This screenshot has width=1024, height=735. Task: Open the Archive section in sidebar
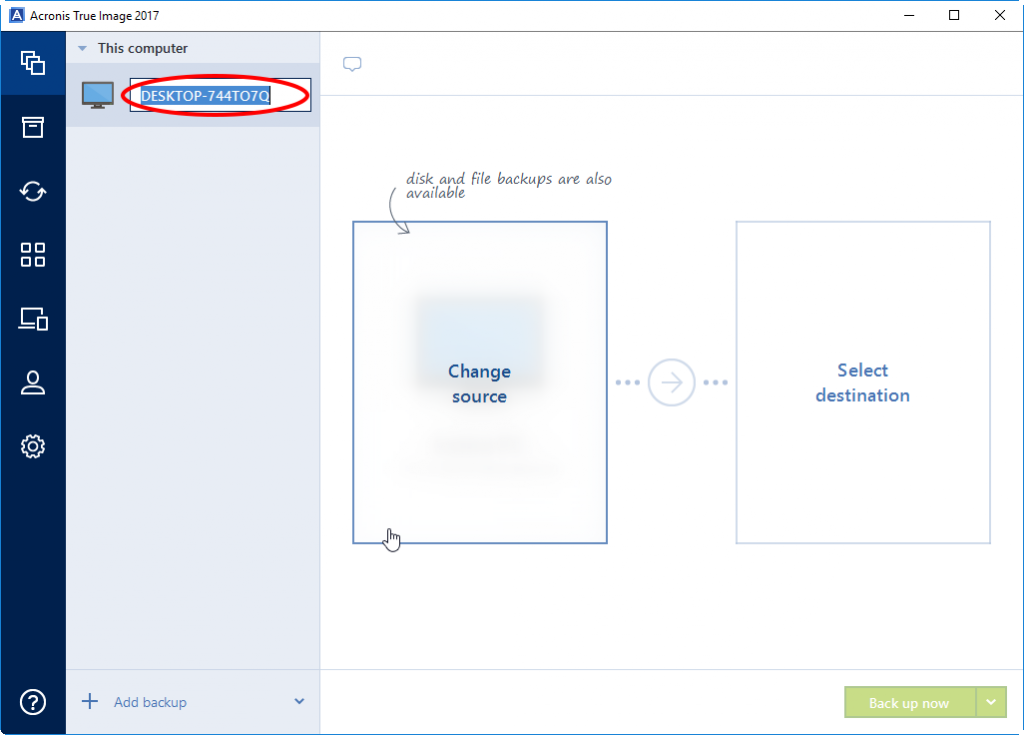pos(33,127)
